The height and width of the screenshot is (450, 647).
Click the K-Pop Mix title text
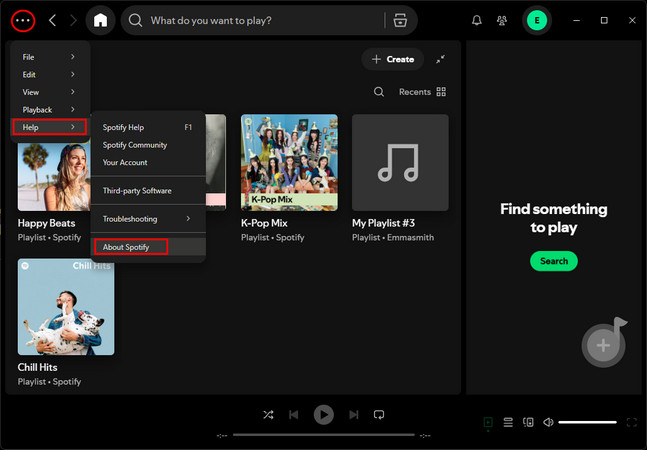[x=264, y=223]
